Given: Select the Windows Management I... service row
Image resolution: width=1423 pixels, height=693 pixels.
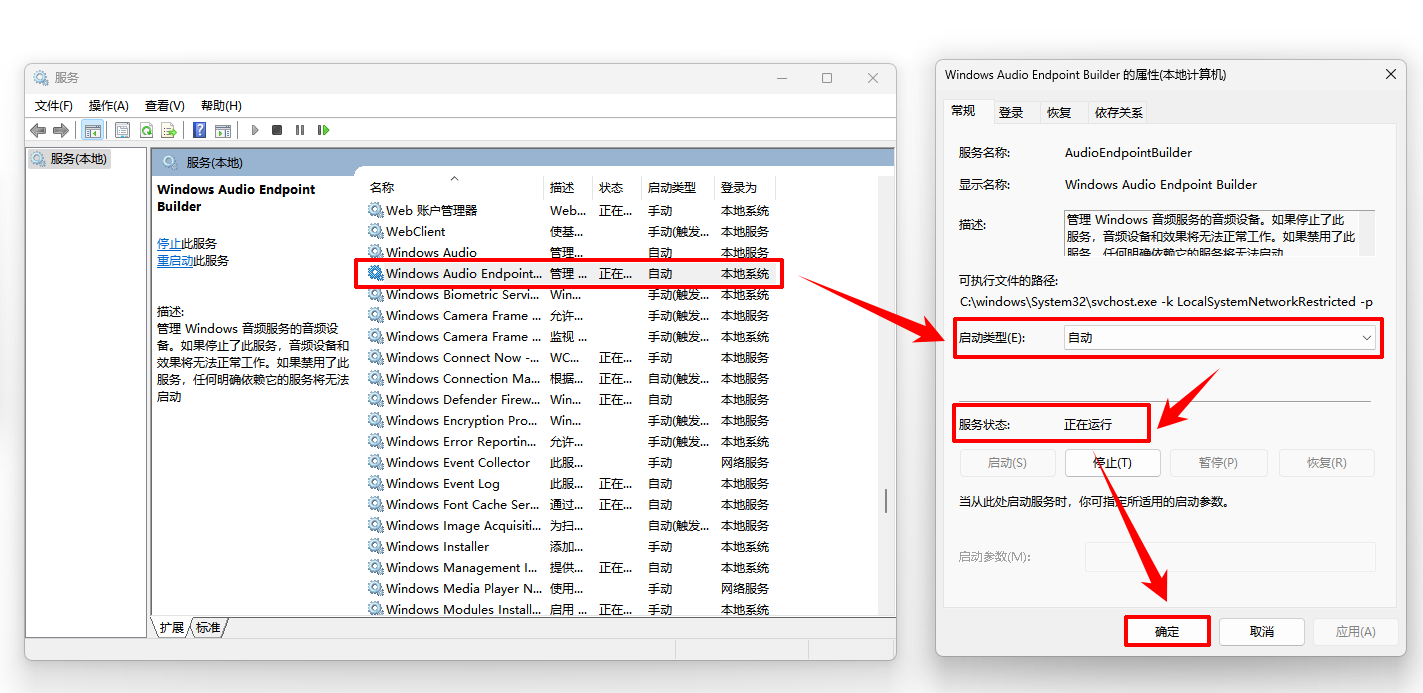Looking at the screenshot, I should (568, 567).
